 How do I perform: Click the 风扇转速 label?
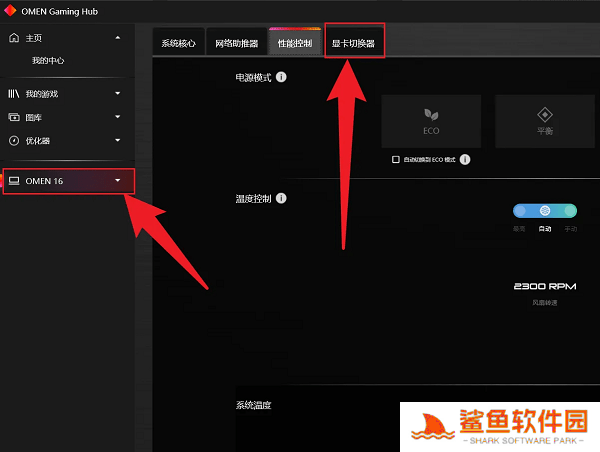[x=545, y=303]
